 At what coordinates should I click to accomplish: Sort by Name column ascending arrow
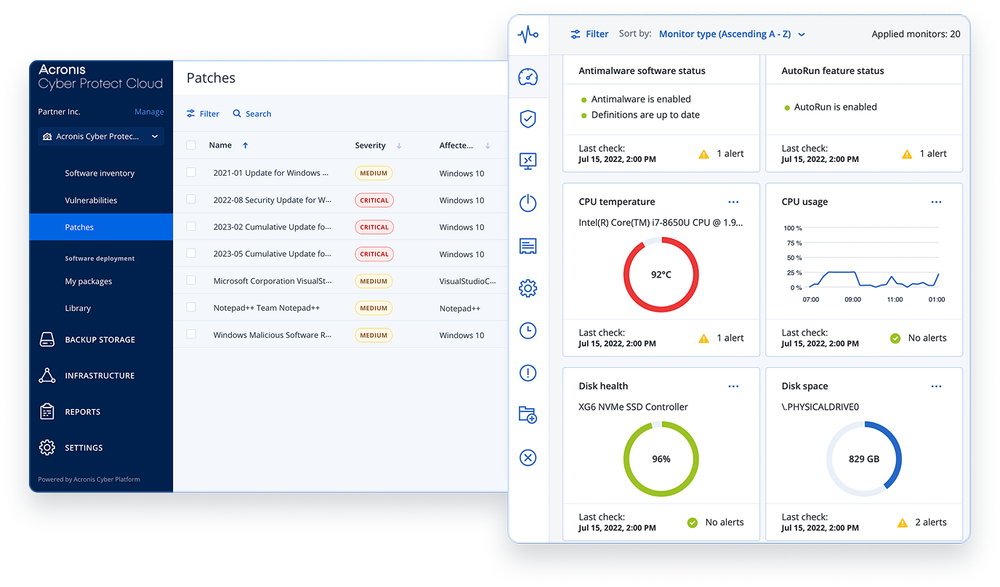tap(245, 145)
